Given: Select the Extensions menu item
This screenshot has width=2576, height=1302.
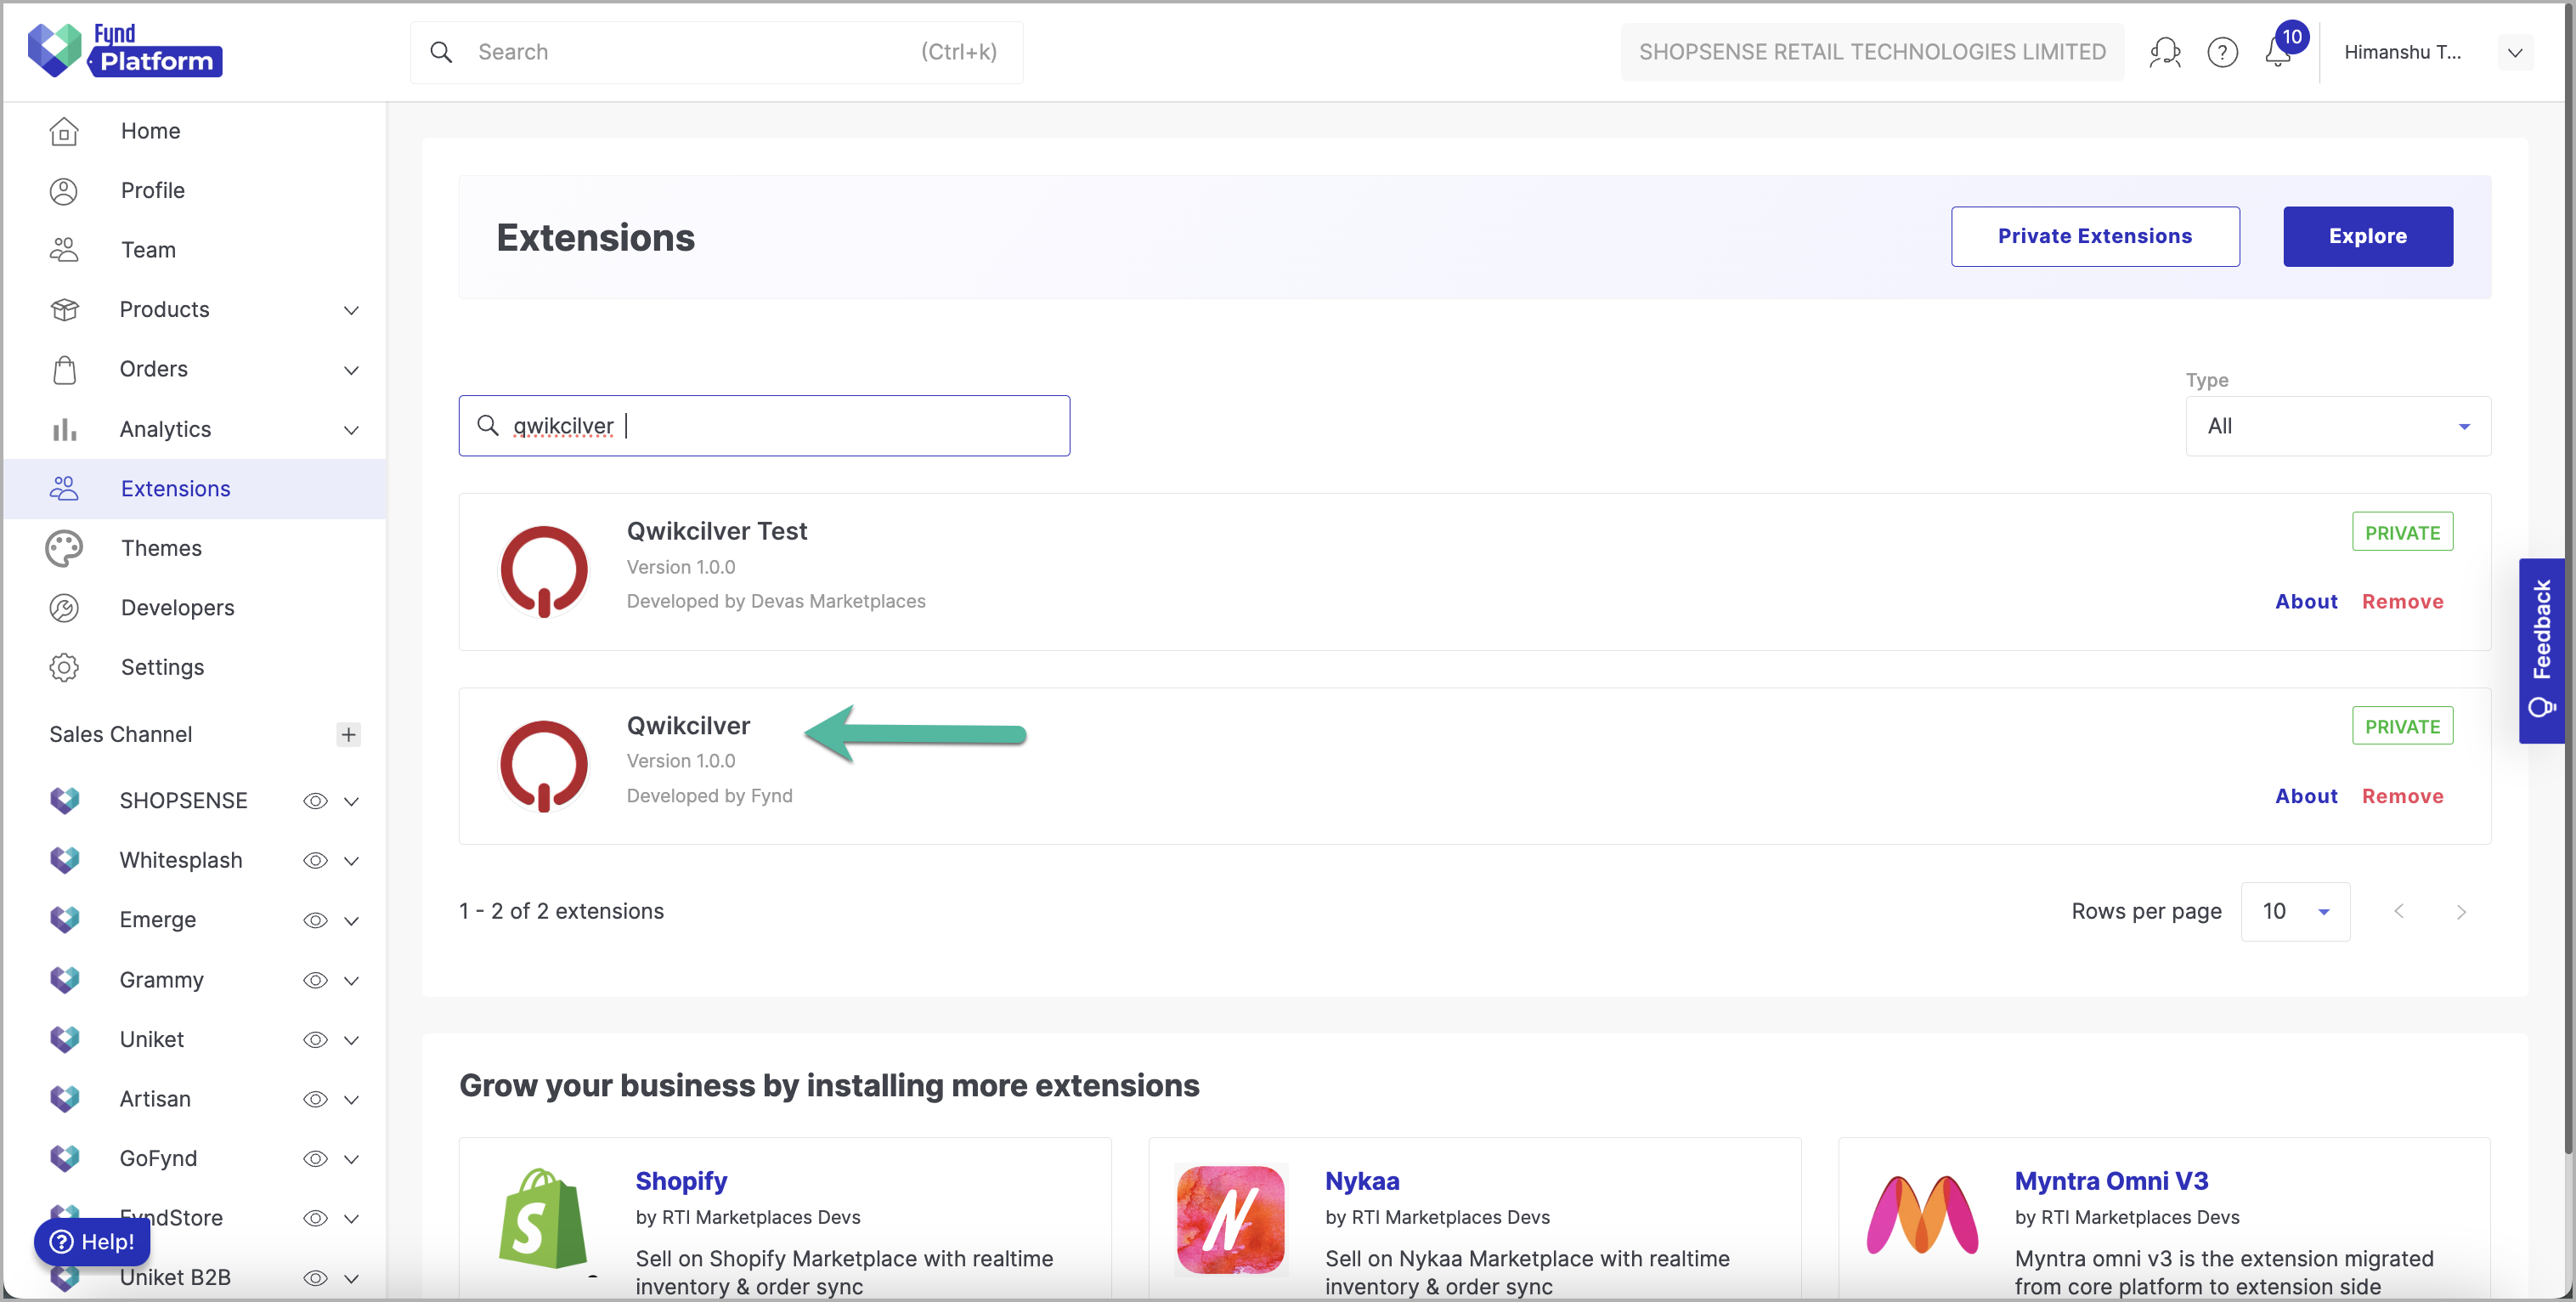Looking at the screenshot, I should tap(195, 489).
